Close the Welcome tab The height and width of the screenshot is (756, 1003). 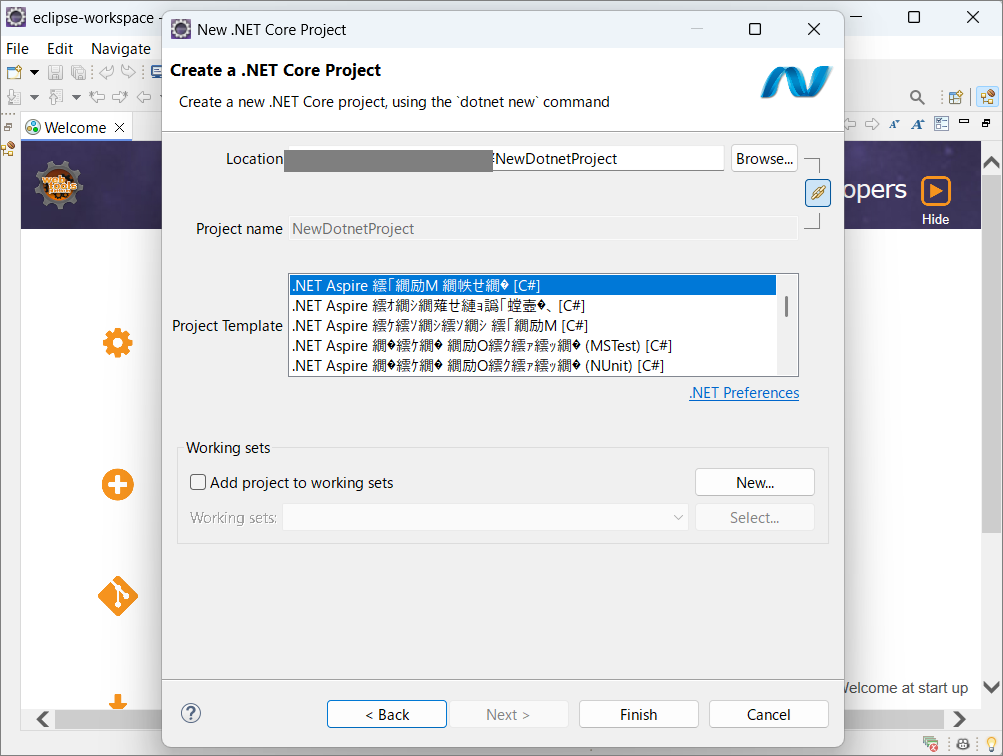click(x=120, y=127)
